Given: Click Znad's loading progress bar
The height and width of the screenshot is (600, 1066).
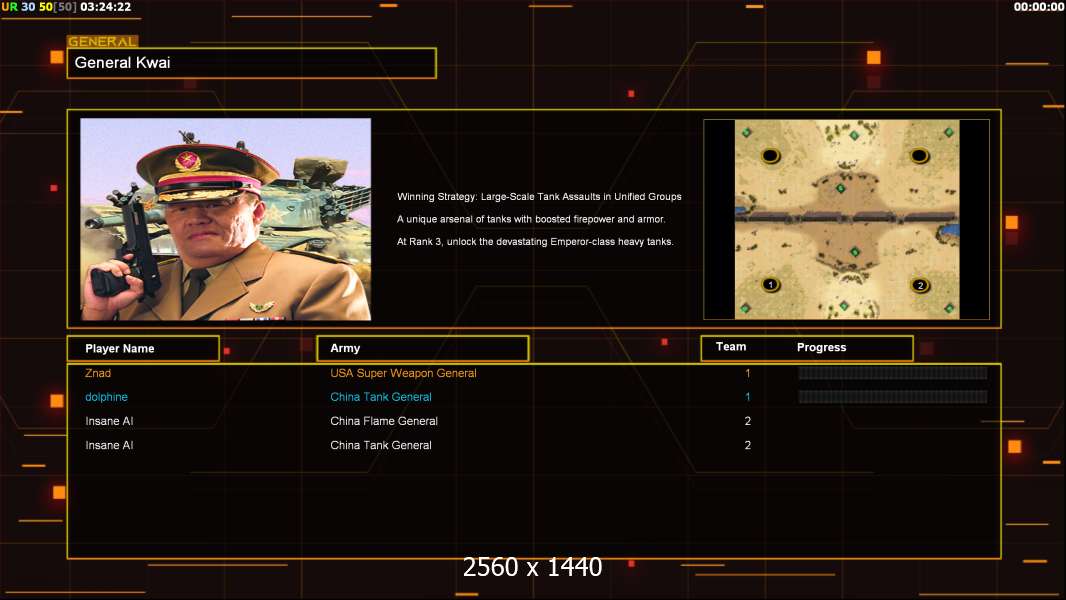Looking at the screenshot, I should pyautogui.click(x=892, y=373).
